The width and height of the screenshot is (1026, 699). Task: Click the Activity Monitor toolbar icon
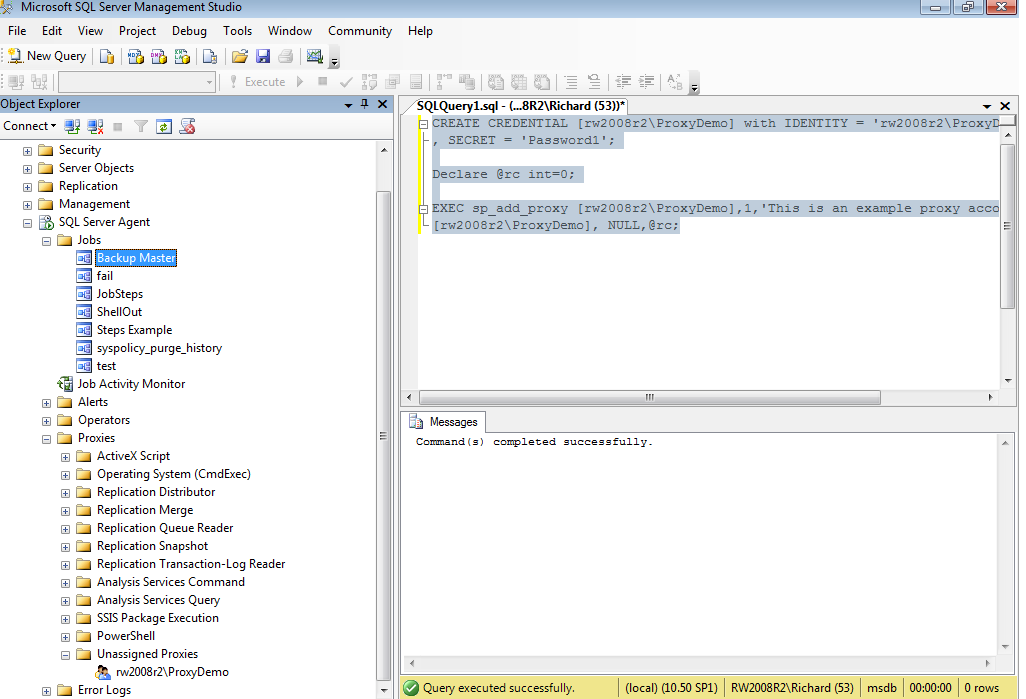point(315,56)
